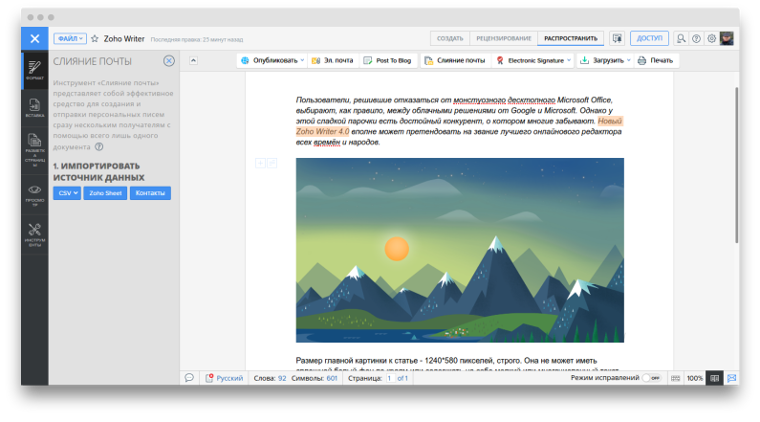
Task: Open the Просмотр sidebar section
Action: [x=34, y=195]
